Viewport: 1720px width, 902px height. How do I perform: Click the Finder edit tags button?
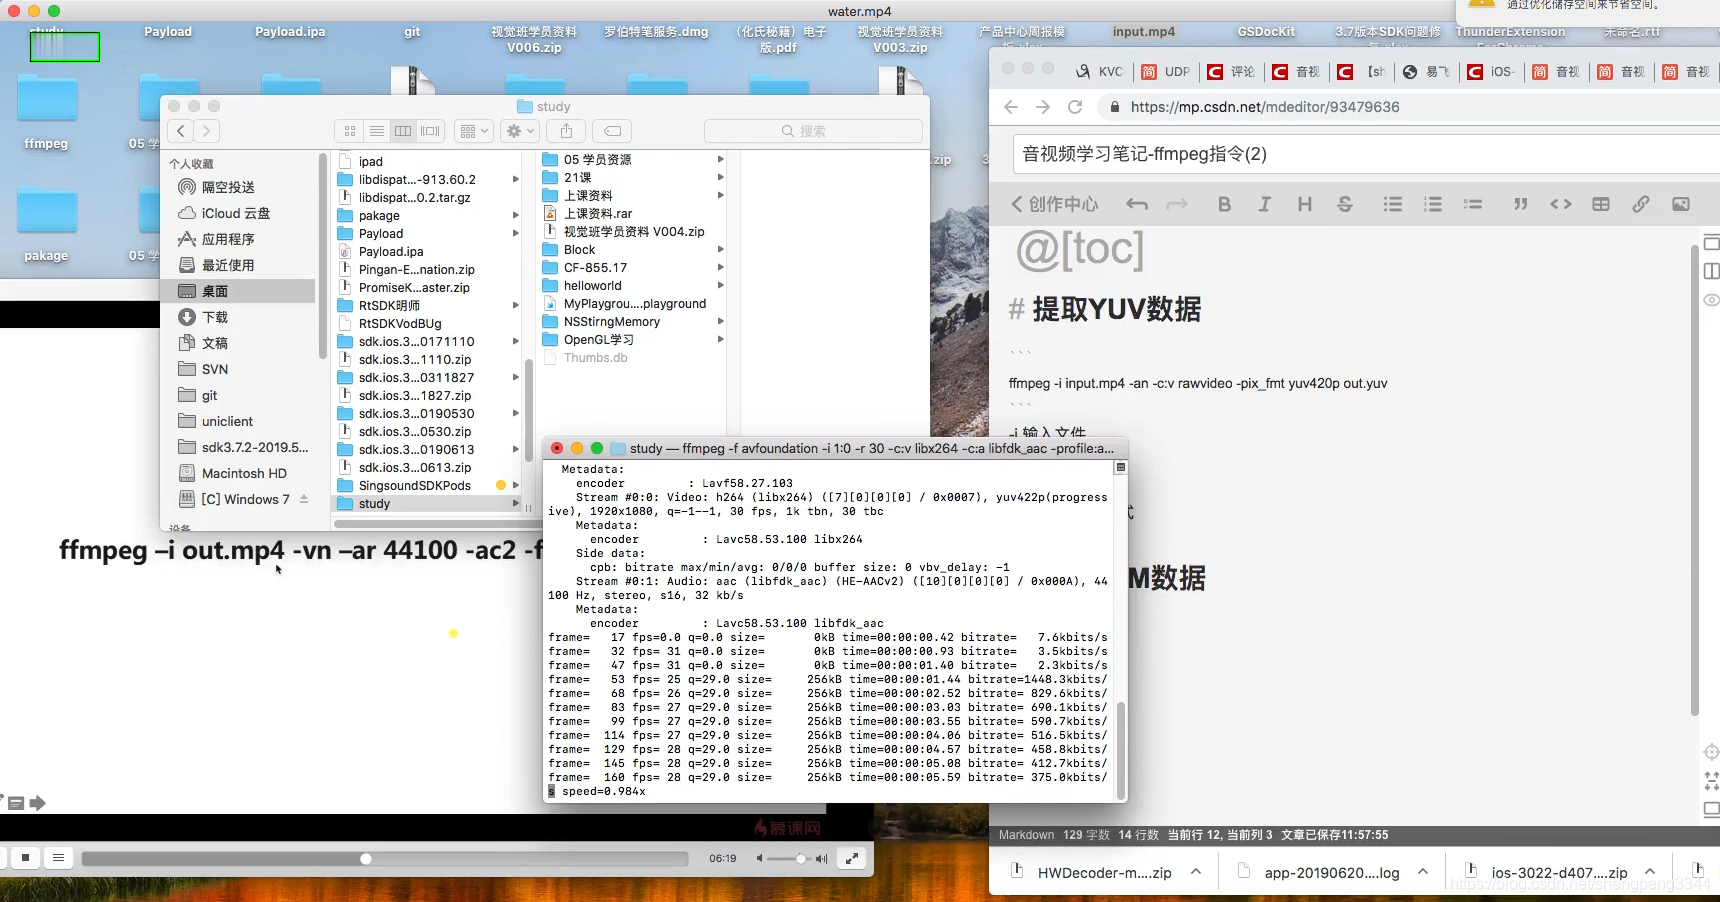point(613,131)
